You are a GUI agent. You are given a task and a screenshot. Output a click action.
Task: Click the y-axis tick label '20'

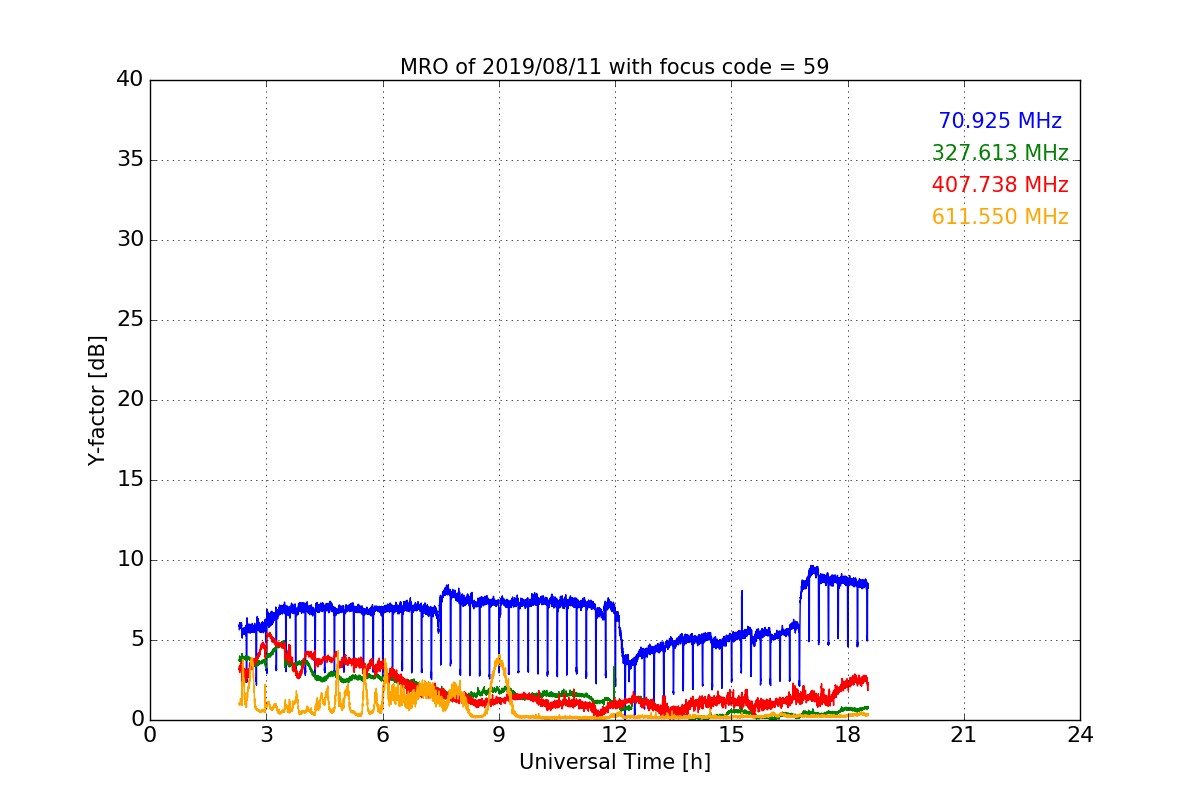point(130,400)
